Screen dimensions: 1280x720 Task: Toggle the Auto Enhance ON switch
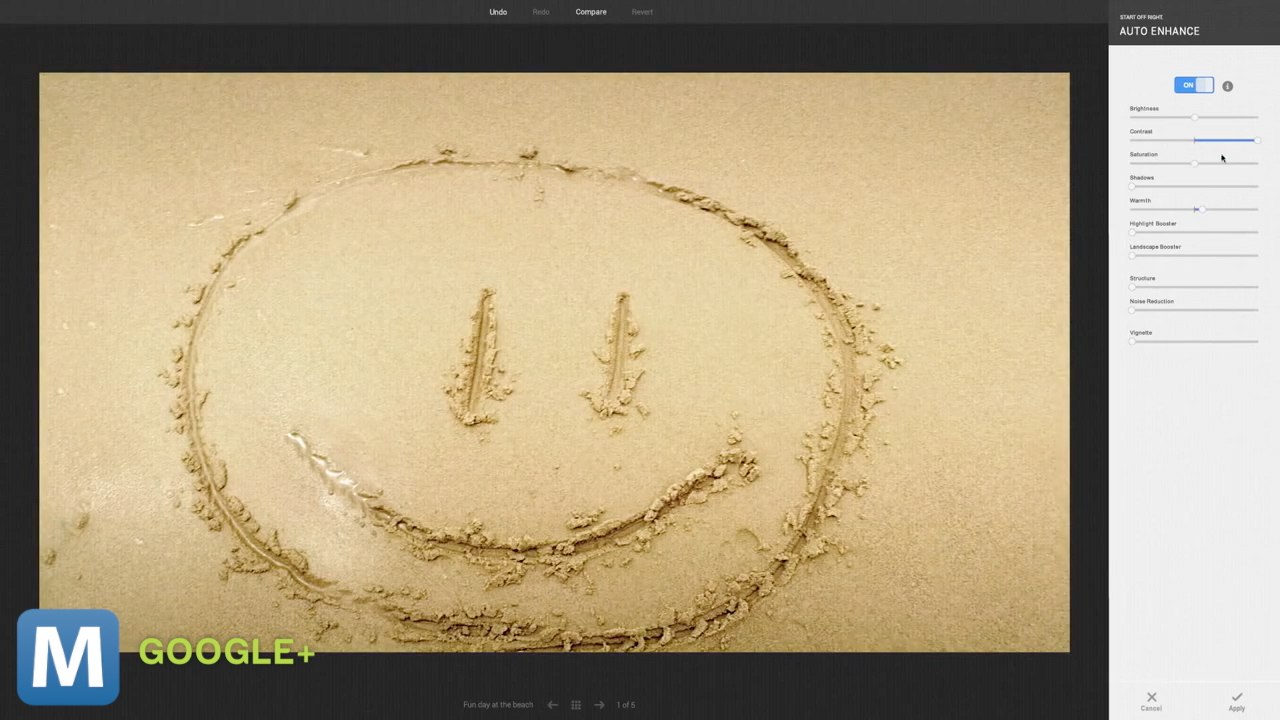1194,85
